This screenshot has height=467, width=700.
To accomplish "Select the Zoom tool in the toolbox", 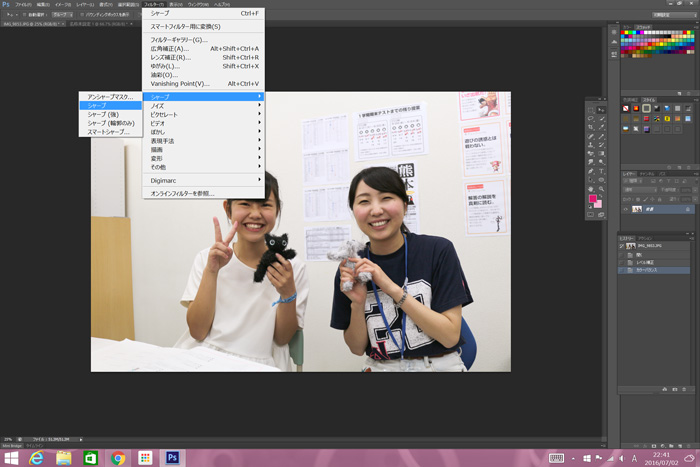I will click(x=600, y=189).
